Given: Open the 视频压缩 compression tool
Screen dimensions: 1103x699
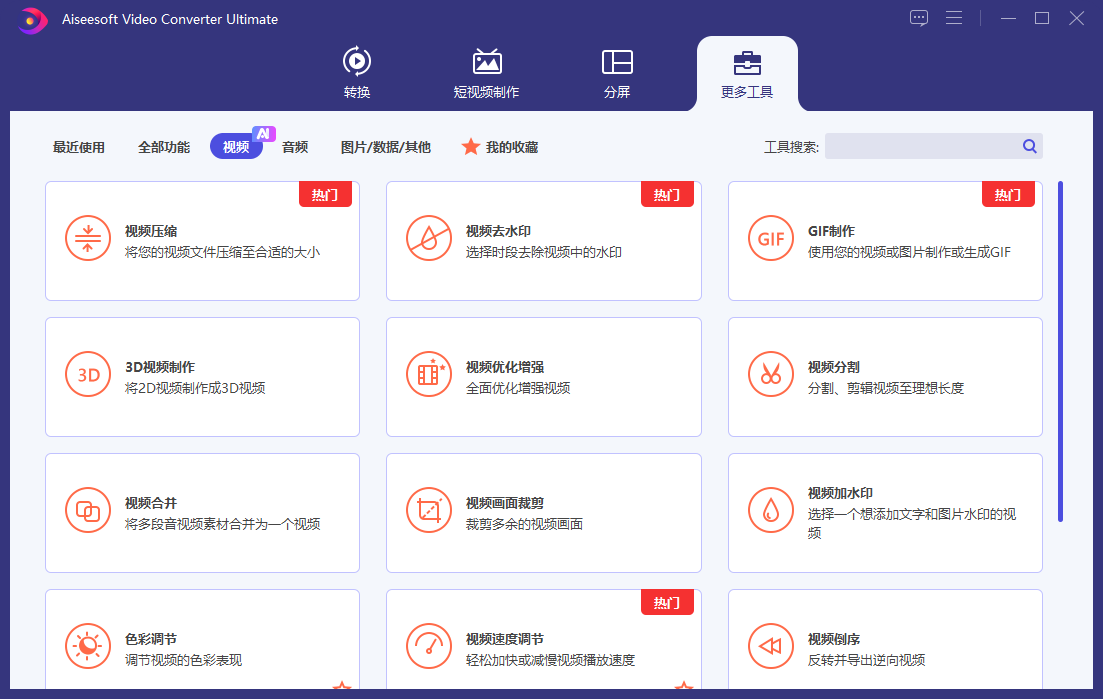Looking at the screenshot, I should point(202,240).
